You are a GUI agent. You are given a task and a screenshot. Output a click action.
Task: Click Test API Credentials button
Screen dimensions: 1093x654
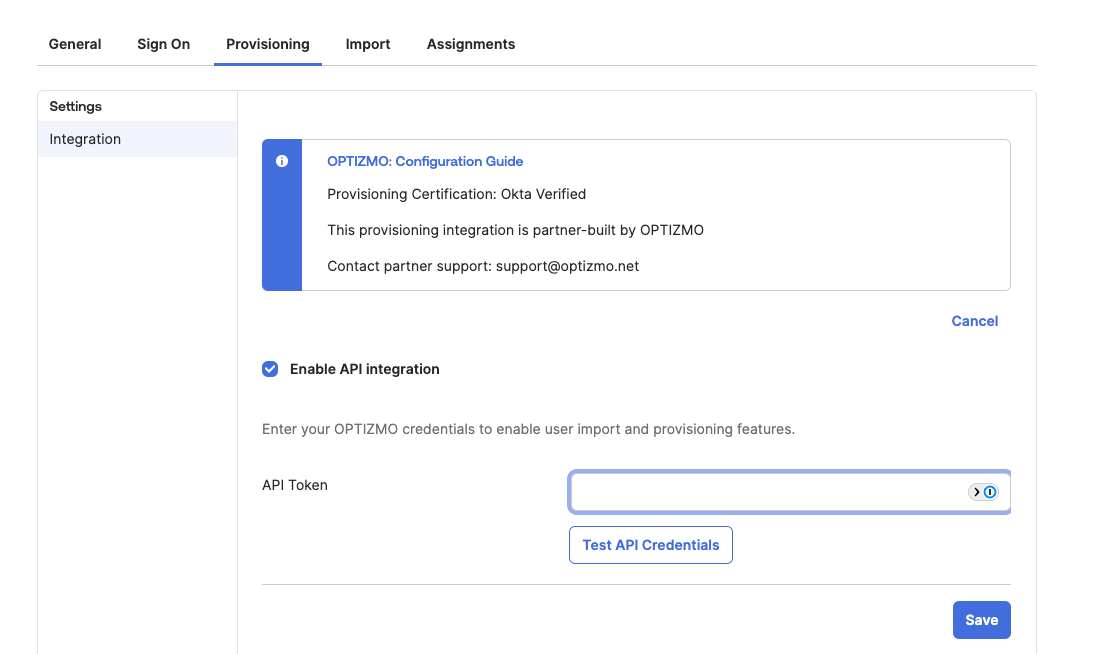[650, 545]
